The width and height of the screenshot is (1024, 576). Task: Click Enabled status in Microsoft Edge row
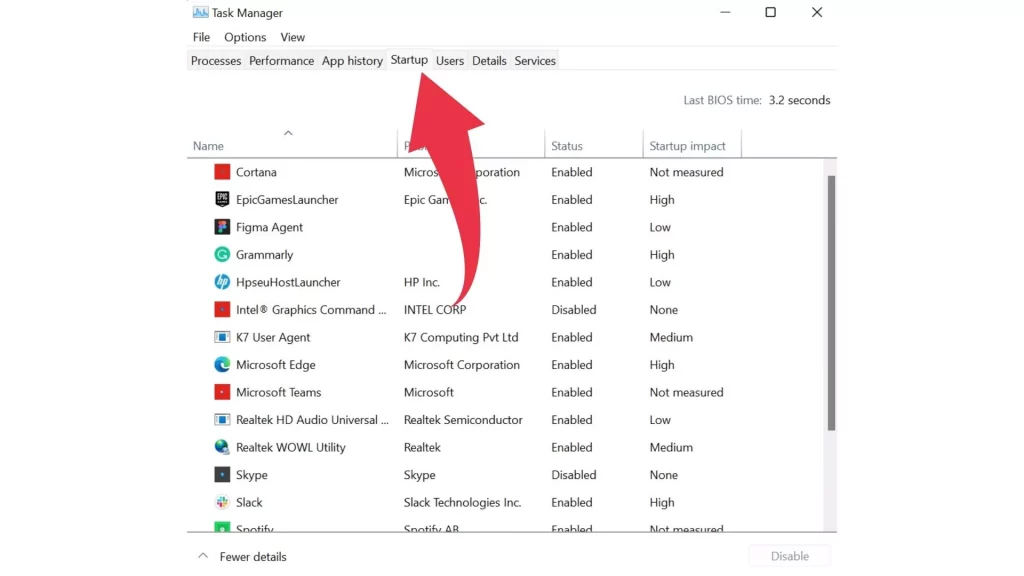571,364
